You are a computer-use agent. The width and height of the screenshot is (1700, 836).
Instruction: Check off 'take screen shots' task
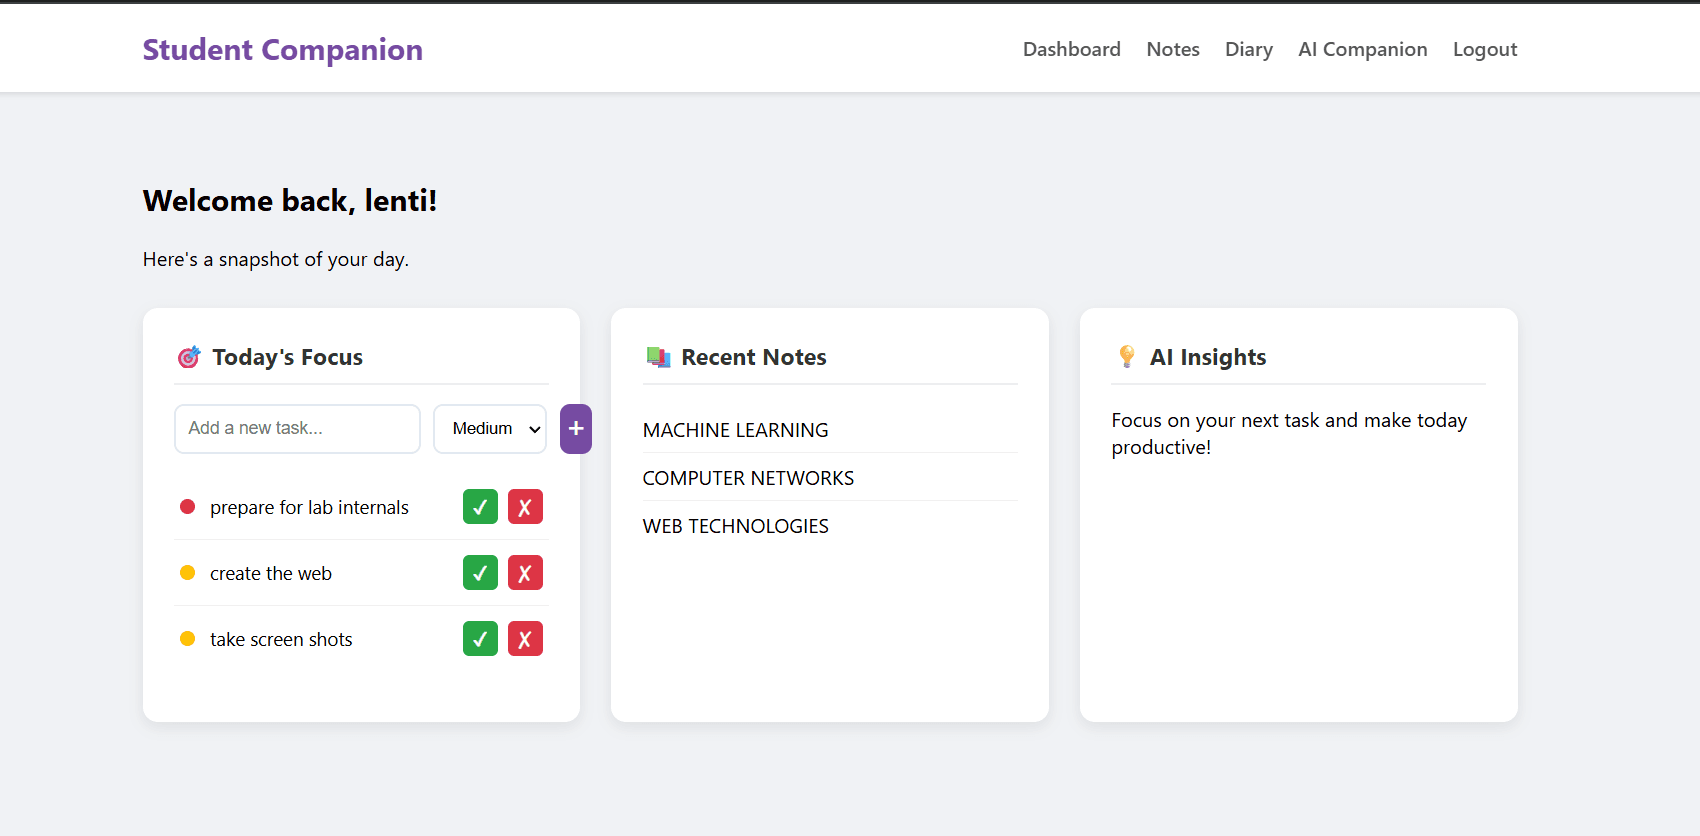tap(480, 639)
